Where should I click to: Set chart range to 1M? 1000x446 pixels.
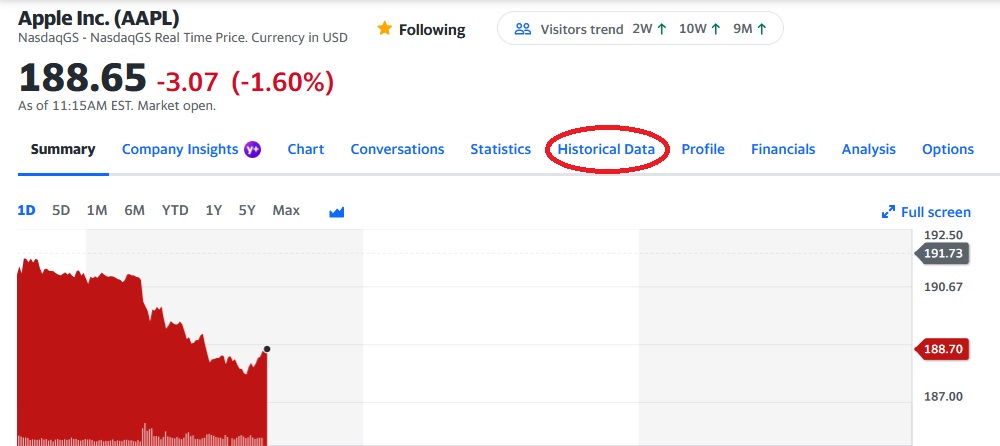click(97, 210)
